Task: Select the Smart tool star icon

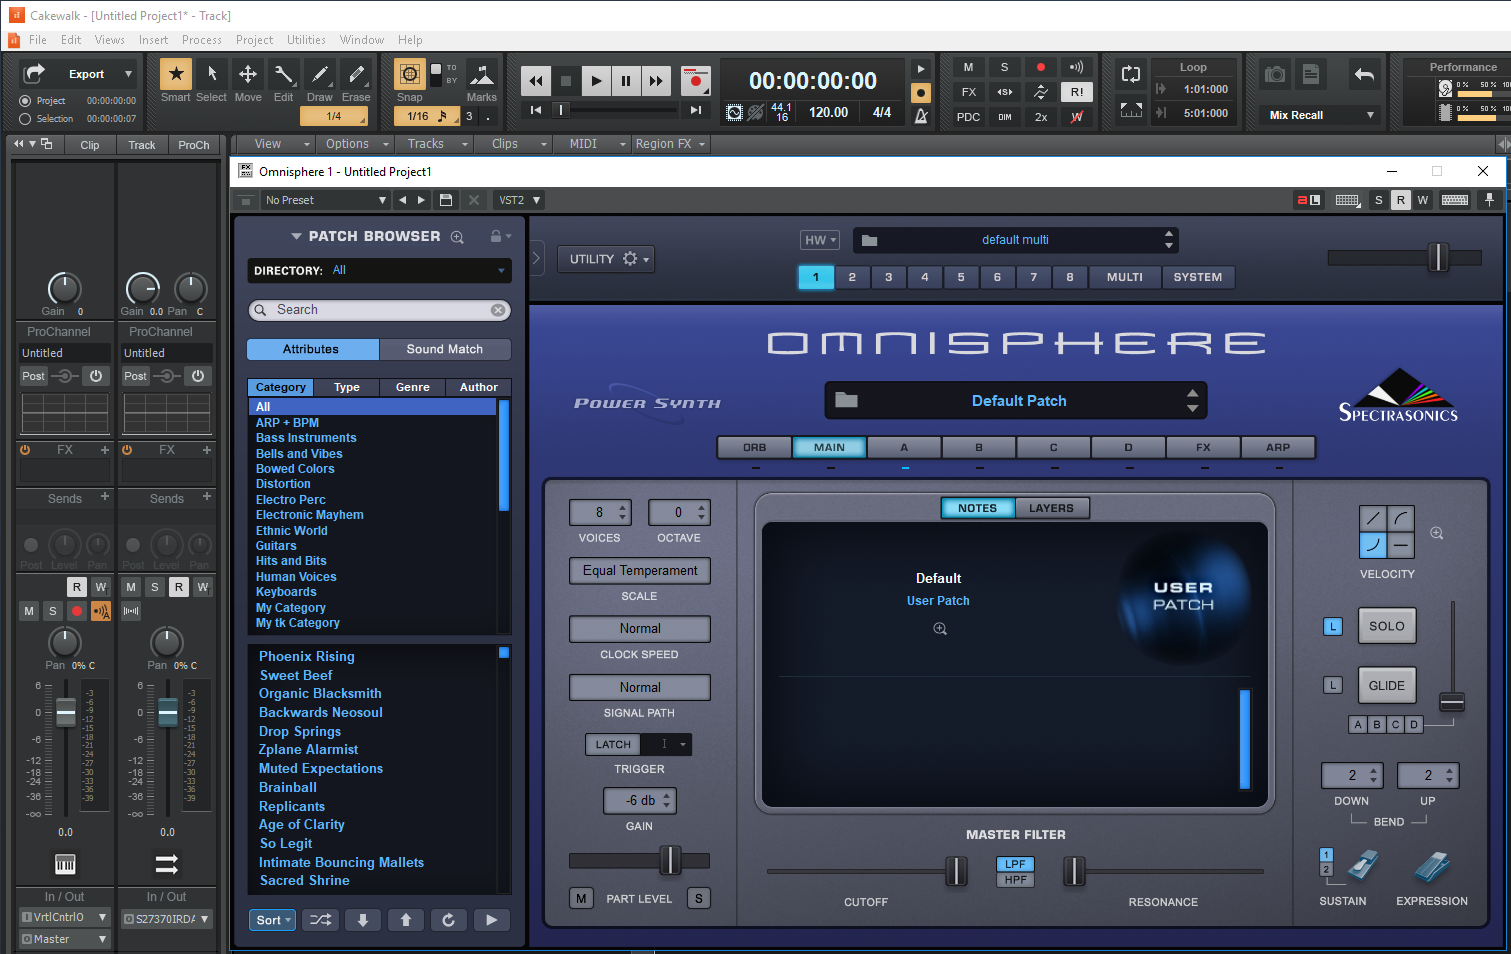Action: 176,74
